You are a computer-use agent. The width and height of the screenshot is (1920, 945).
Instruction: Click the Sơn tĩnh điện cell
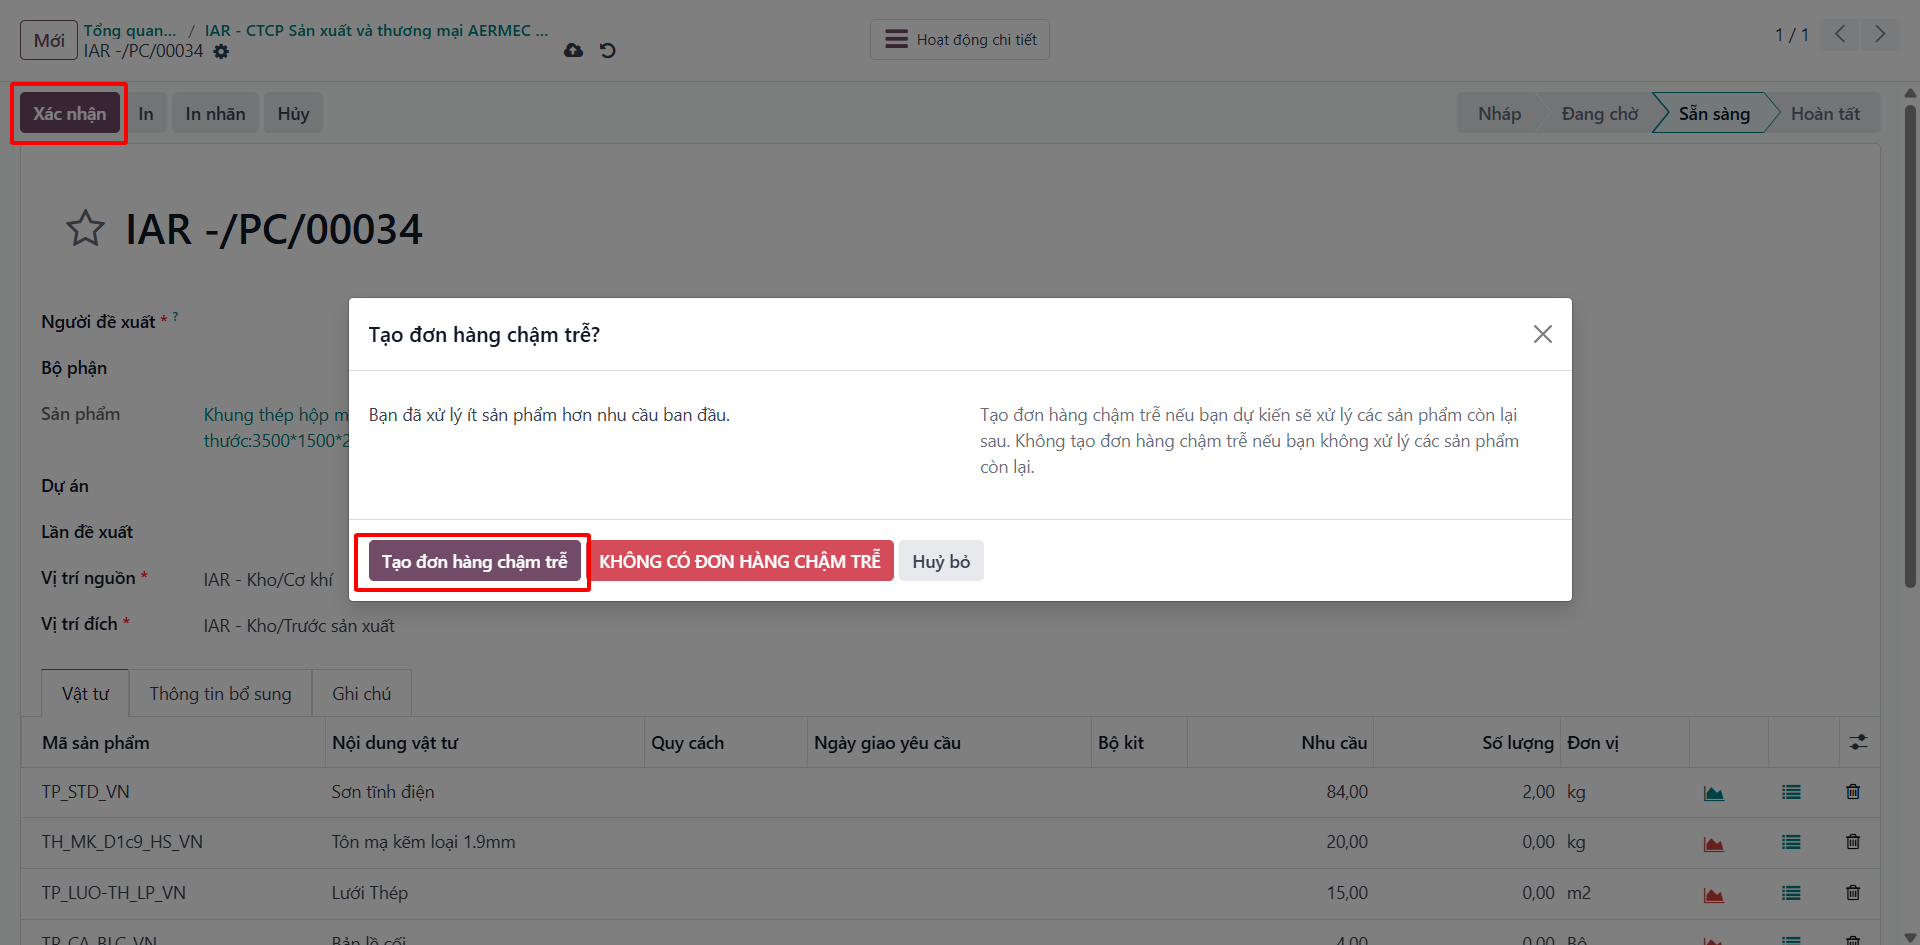point(383,792)
